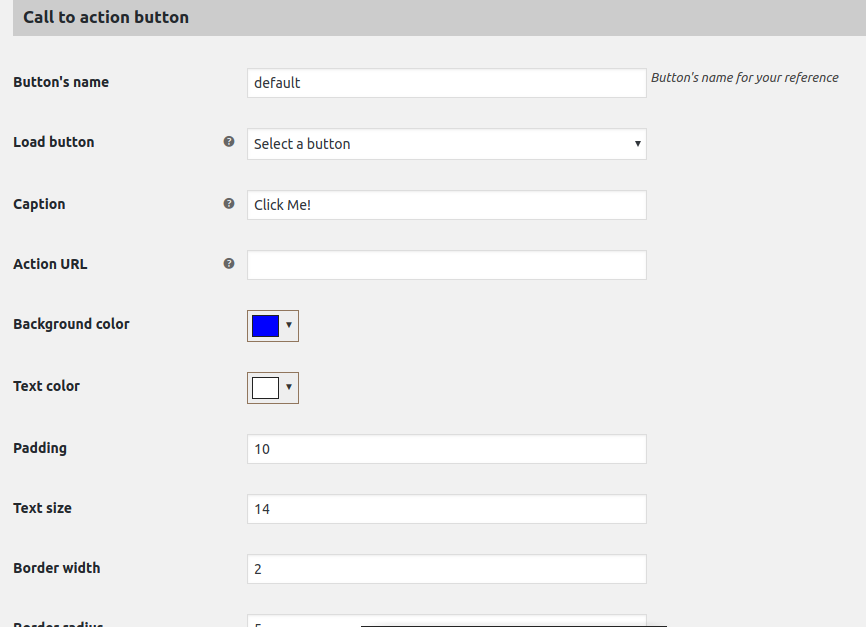Click into the Text size field
This screenshot has width=866, height=627.
(x=446, y=509)
